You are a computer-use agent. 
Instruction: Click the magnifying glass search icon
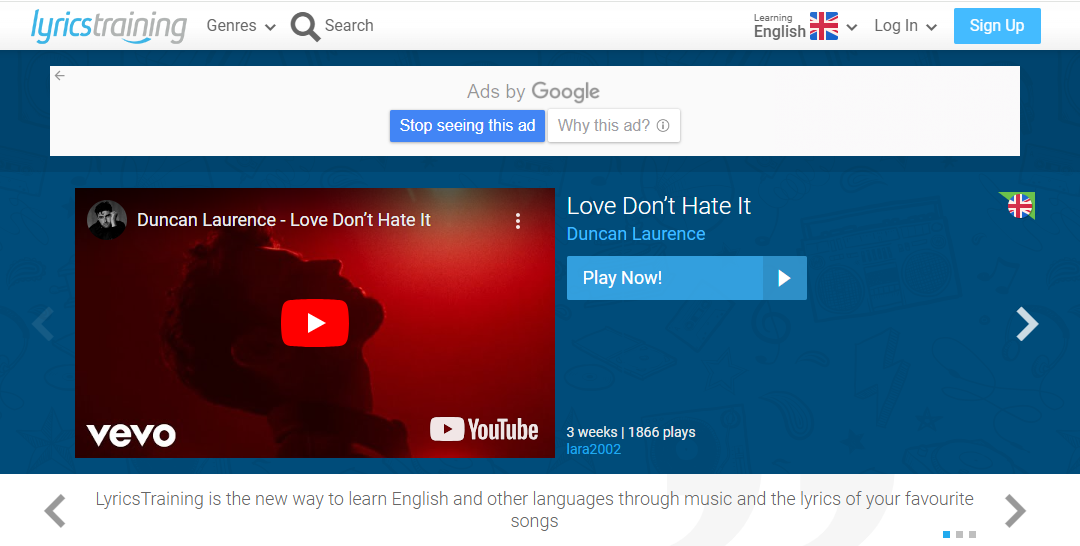click(x=305, y=27)
